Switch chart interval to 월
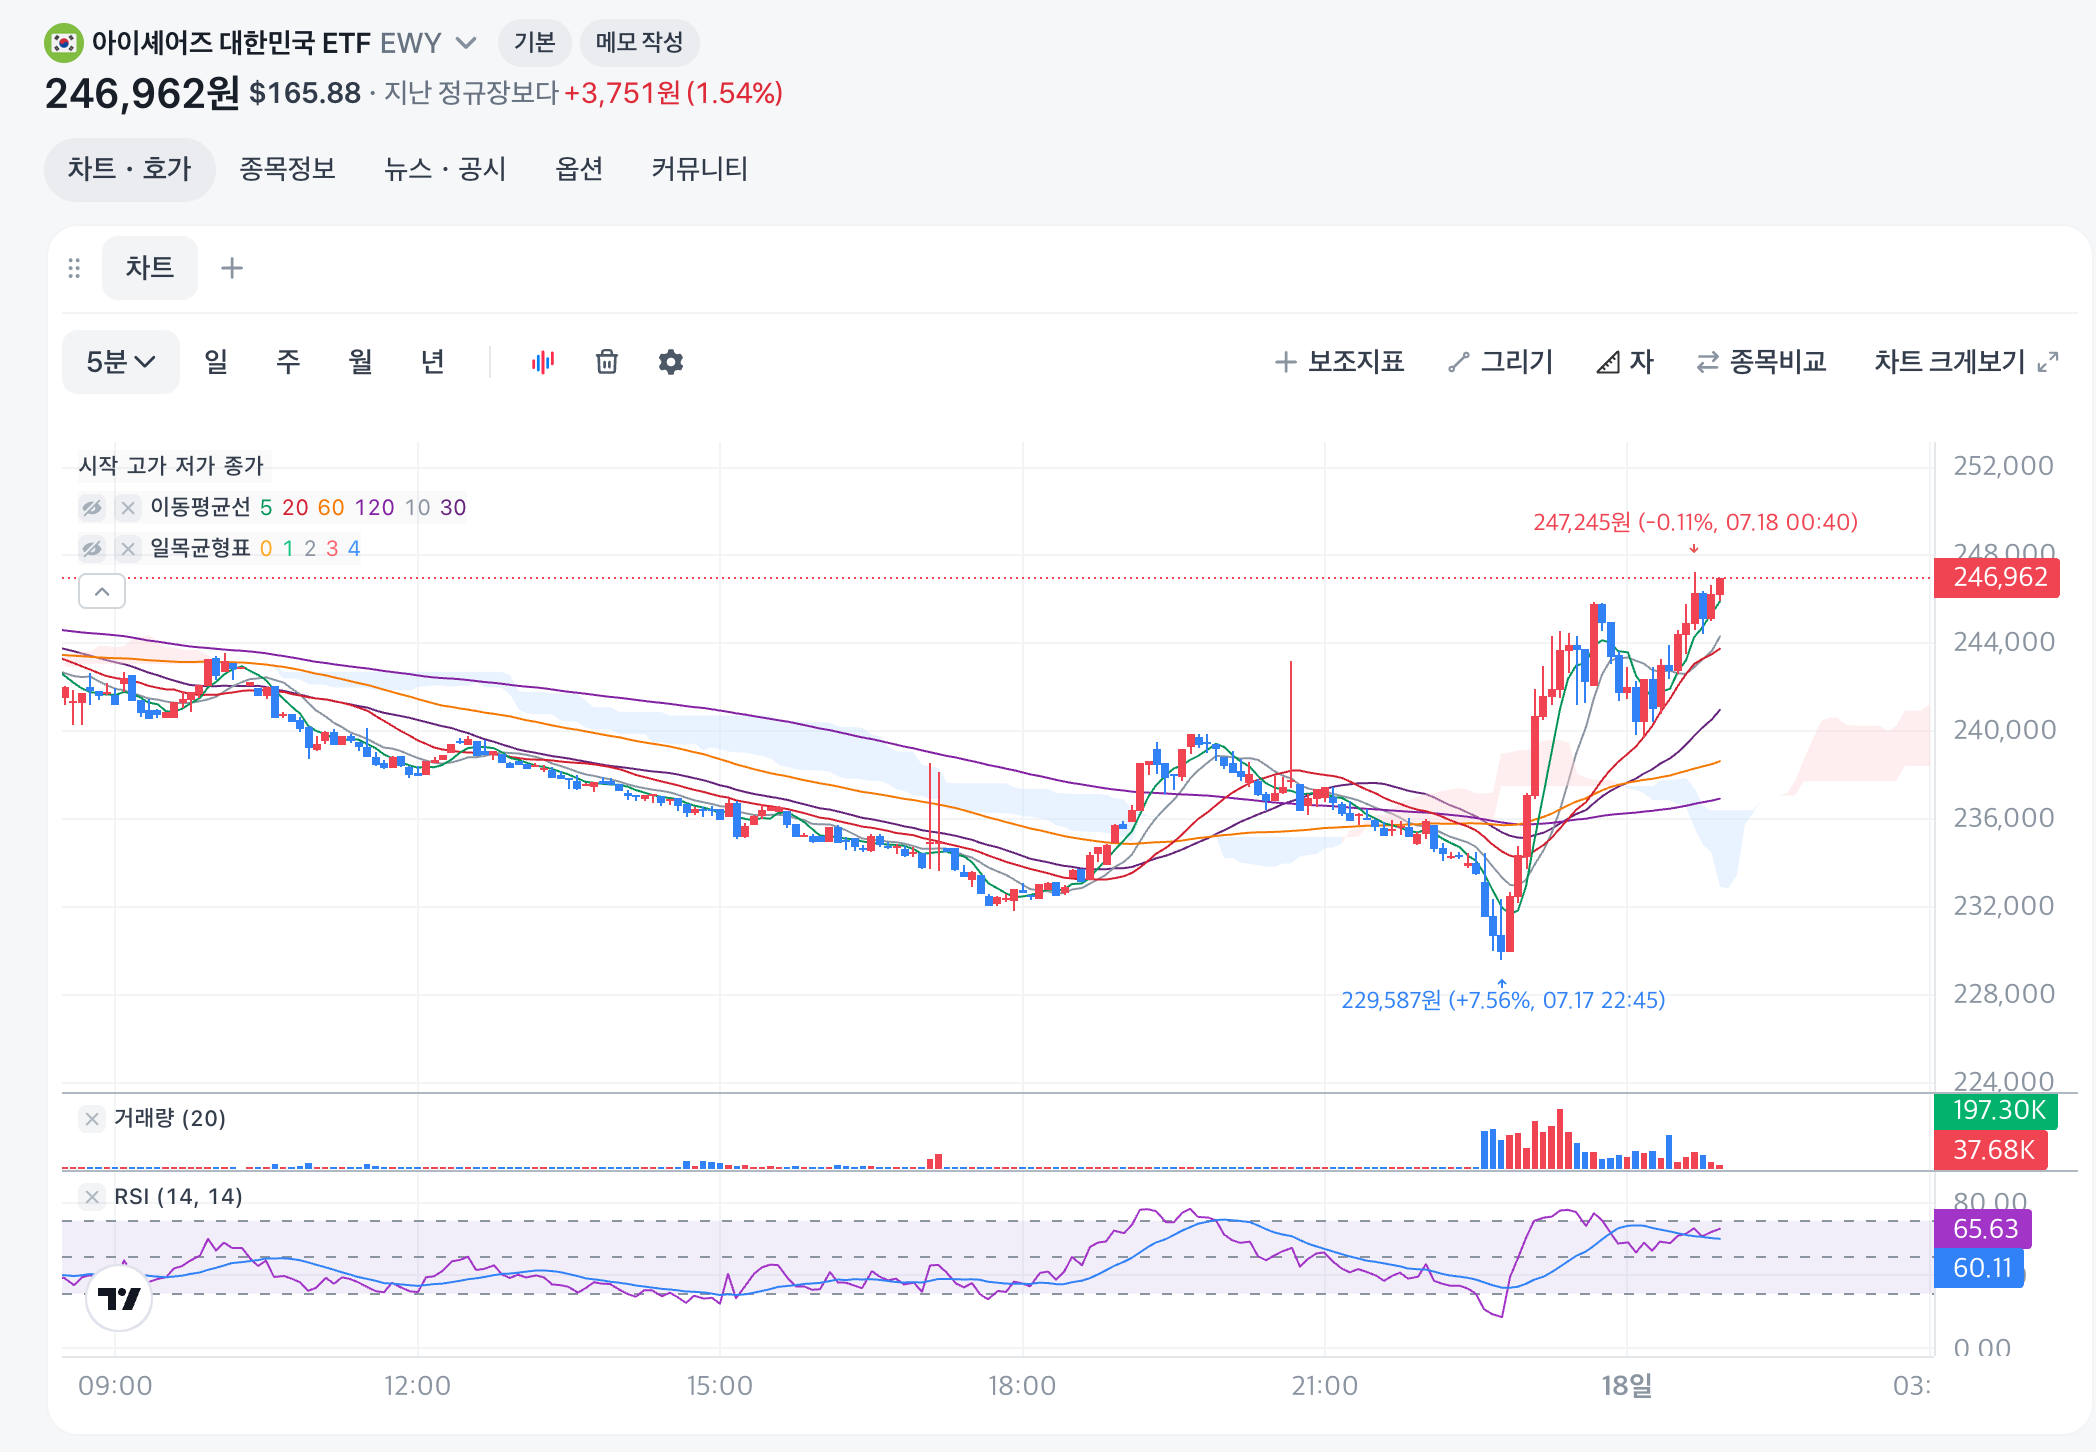Screen dimensions: 2096x1452 pos(360,362)
